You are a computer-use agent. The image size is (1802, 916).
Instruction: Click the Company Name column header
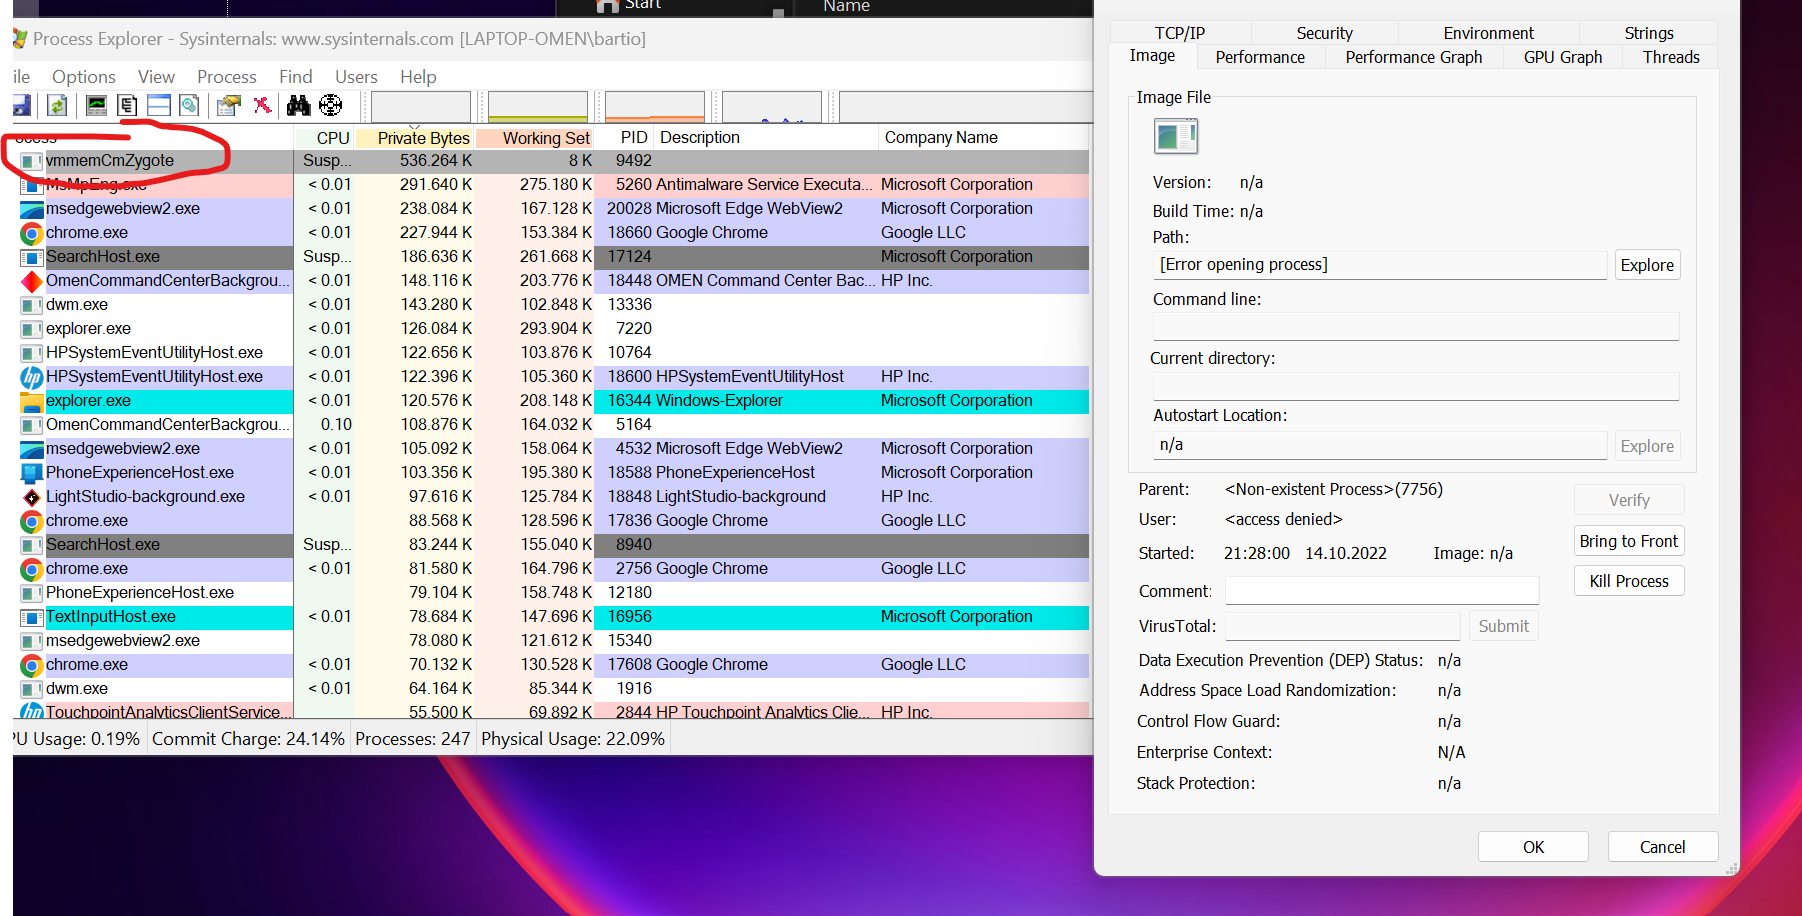coord(983,138)
